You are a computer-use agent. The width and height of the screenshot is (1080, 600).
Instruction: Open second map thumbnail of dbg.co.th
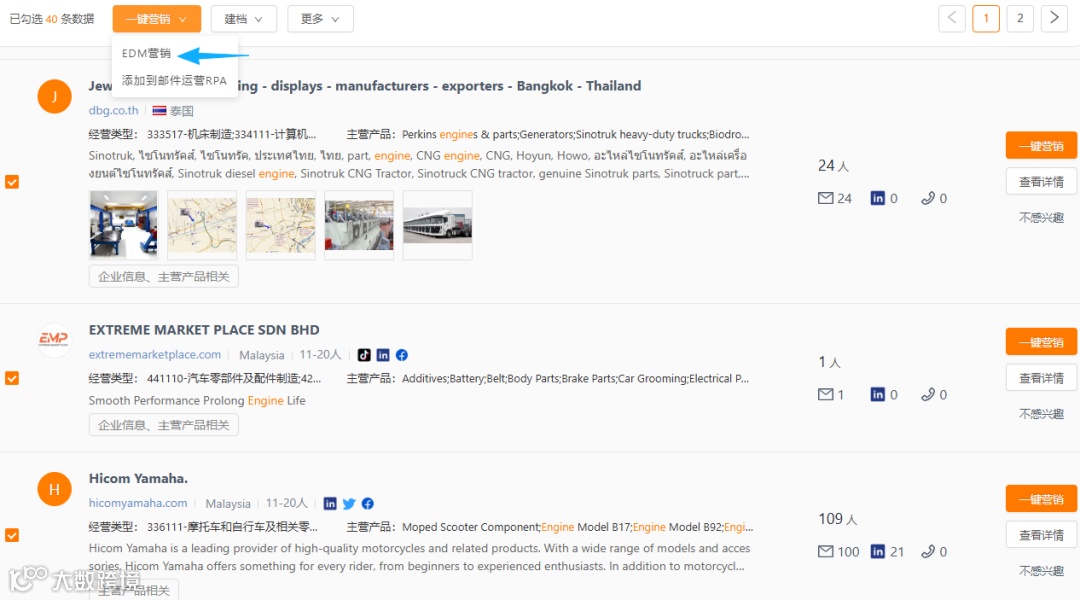280,225
